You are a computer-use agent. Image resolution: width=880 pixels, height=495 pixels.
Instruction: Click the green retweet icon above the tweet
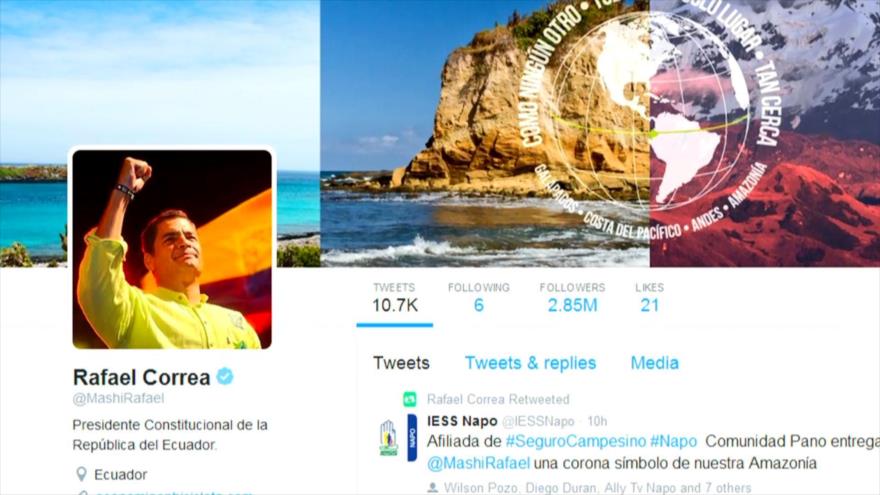coord(410,399)
